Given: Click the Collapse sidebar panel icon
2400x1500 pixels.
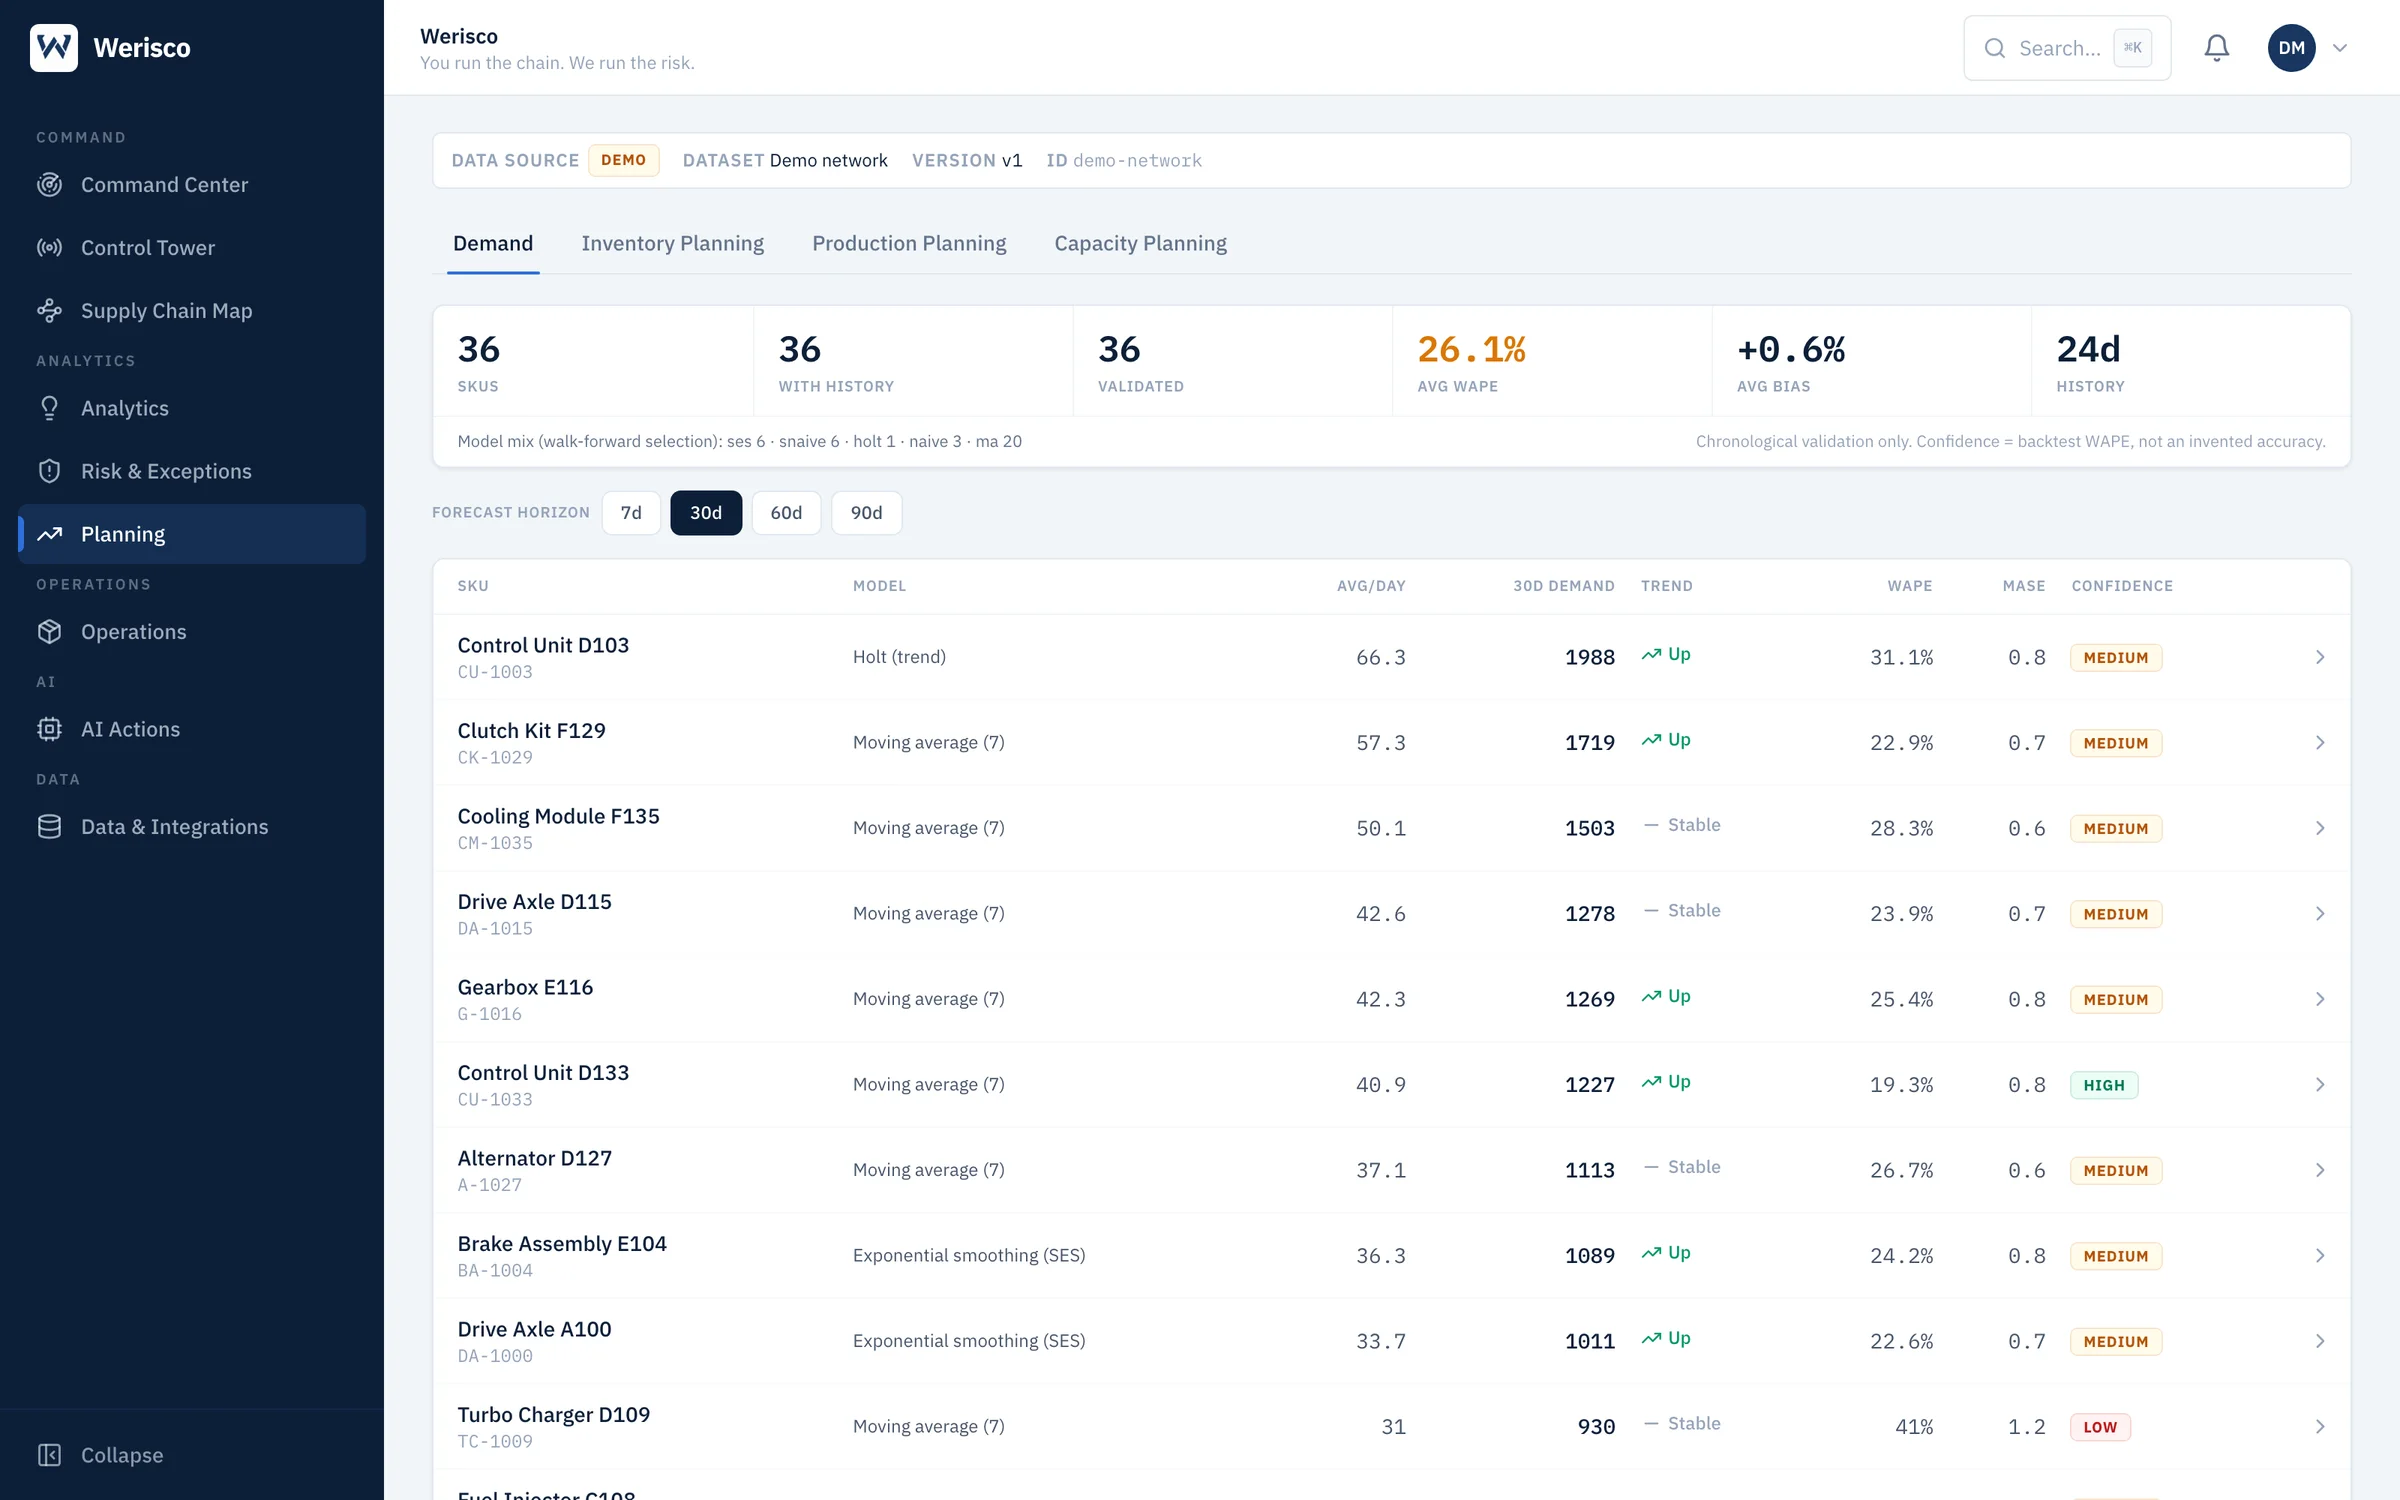Looking at the screenshot, I should coord(49,1455).
